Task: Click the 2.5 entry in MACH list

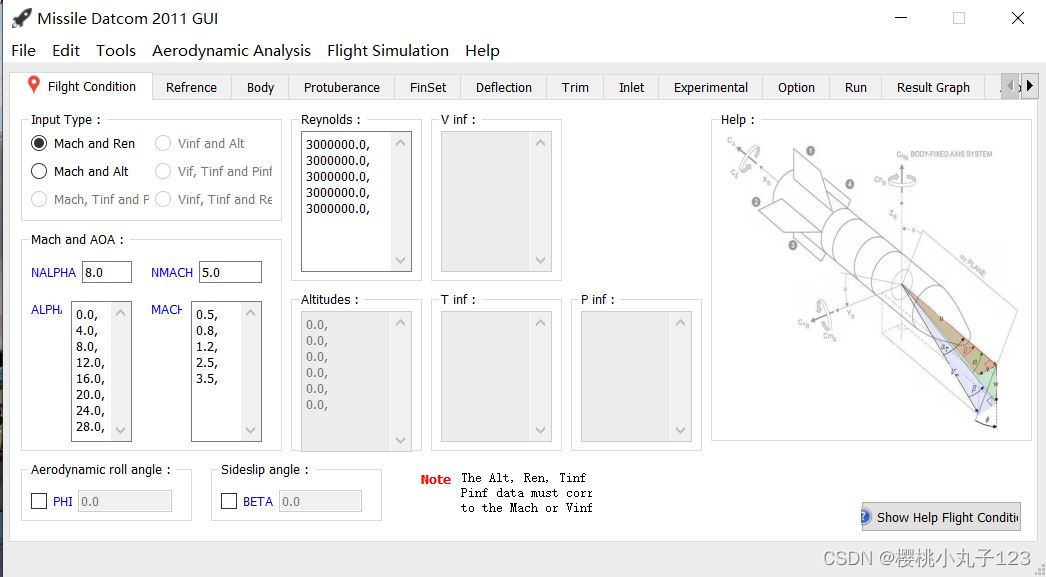Action: (206, 363)
